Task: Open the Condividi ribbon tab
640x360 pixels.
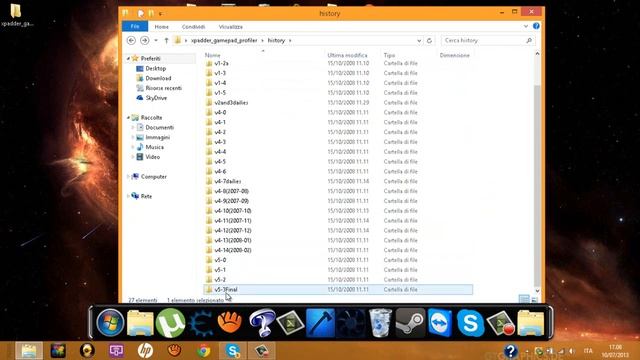Action: pyautogui.click(x=193, y=27)
